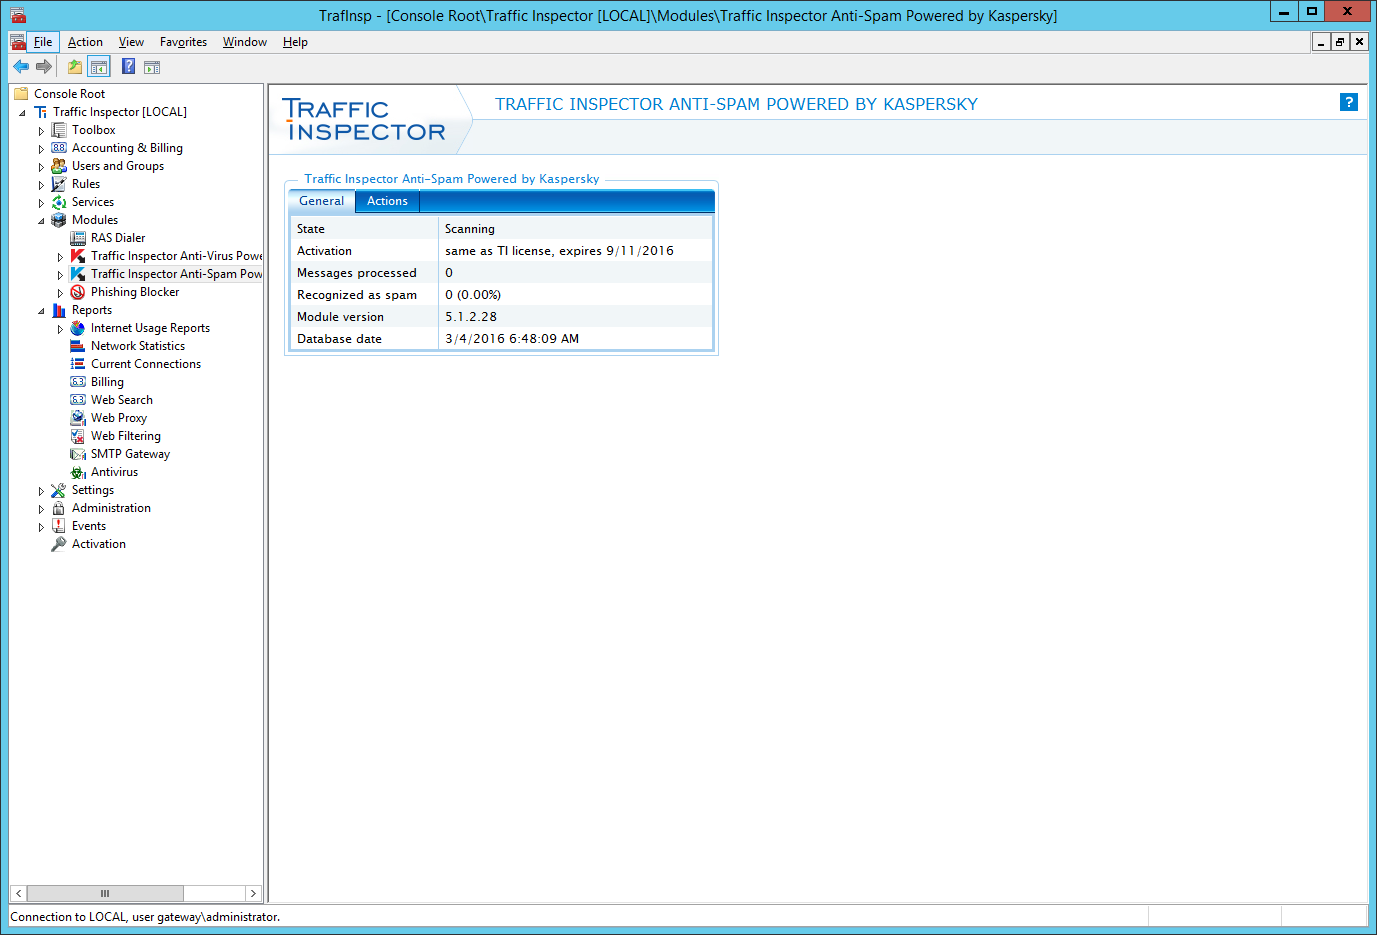Click the tree scrollbar left arrow

tap(18, 893)
